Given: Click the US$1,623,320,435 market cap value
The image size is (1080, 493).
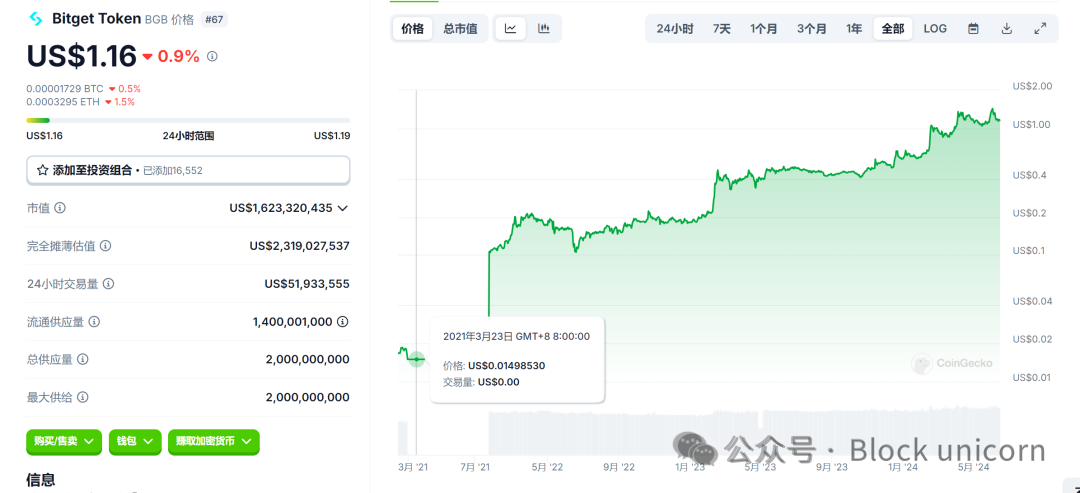Looking at the screenshot, I should (281, 208).
